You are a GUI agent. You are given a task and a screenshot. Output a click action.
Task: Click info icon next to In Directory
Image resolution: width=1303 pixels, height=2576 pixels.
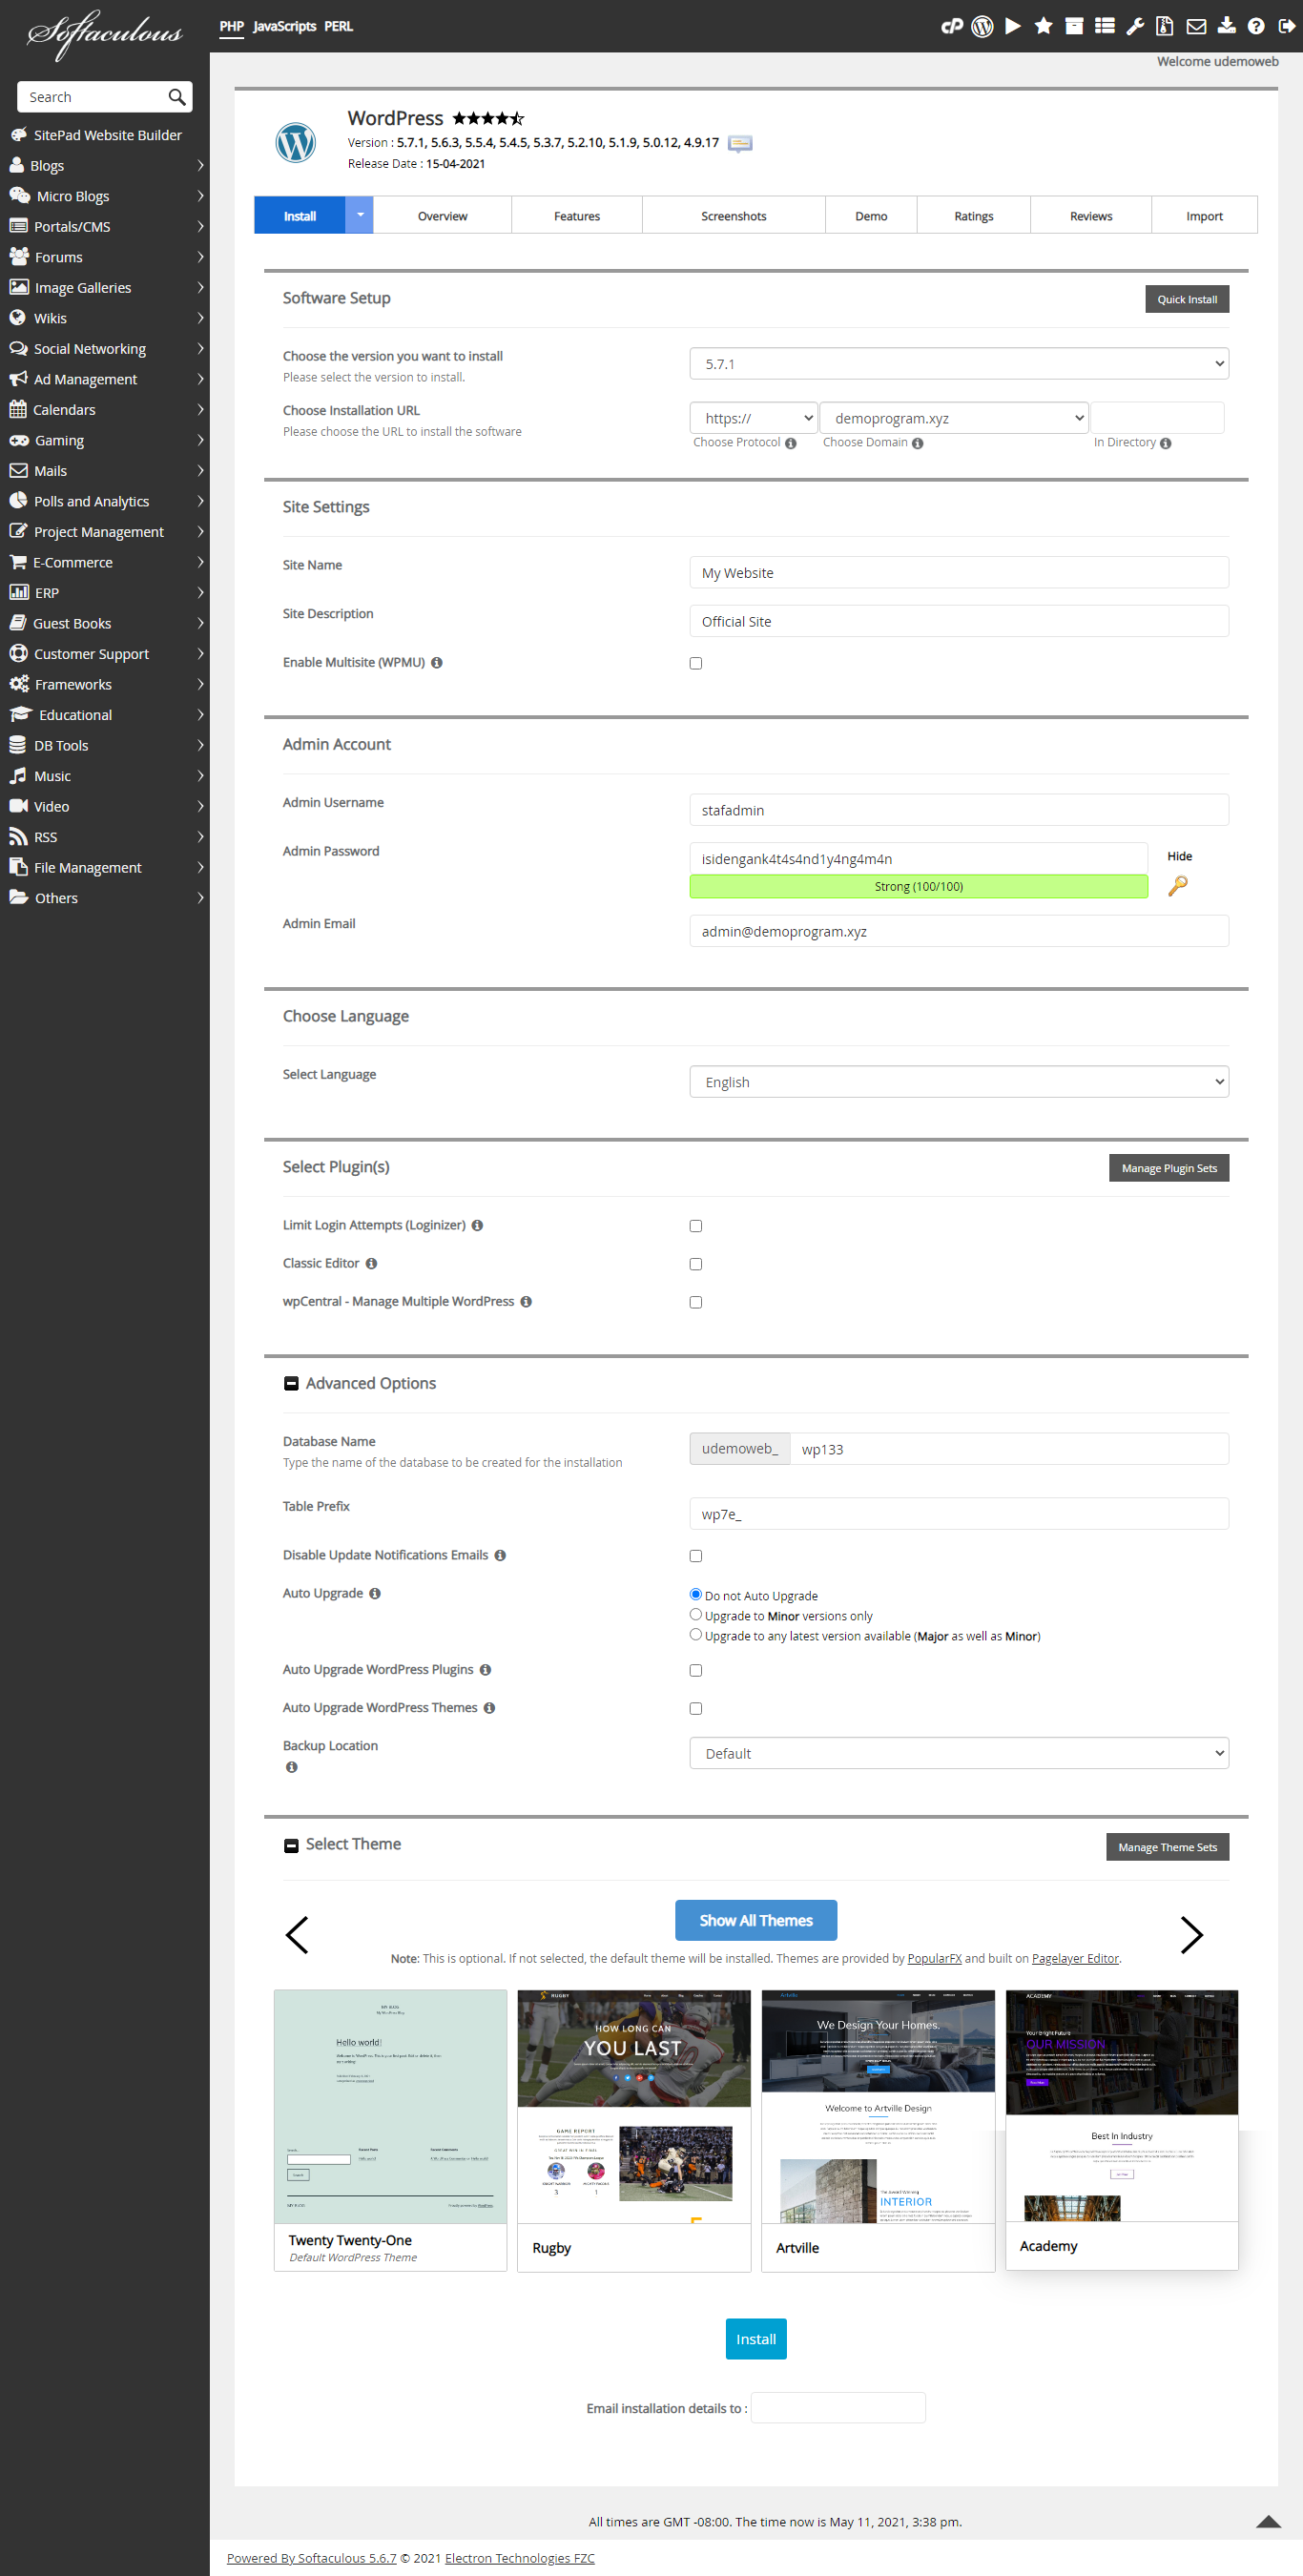point(1166,443)
